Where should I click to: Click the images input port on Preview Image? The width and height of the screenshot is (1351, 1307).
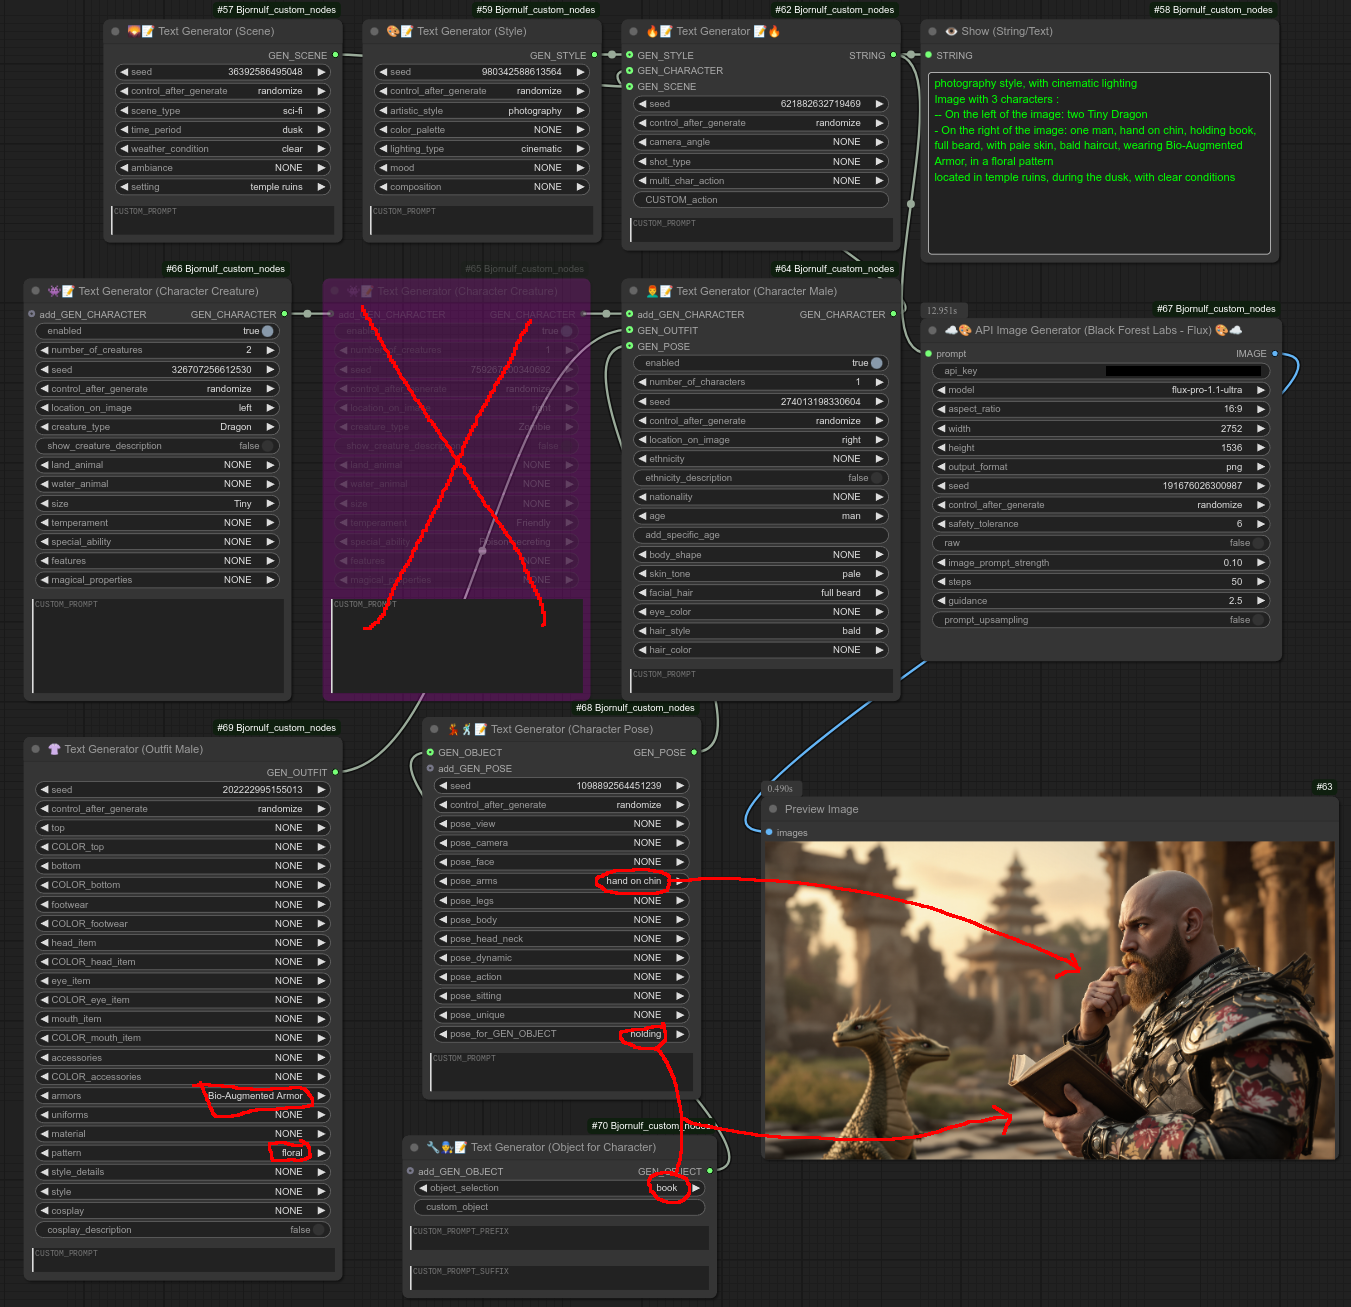pyautogui.click(x=769, y=833)
